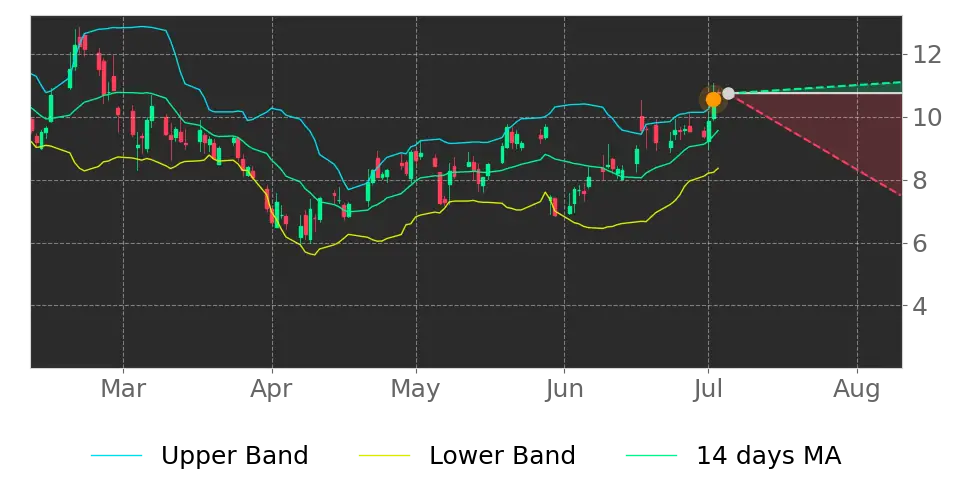The width and height of the screenshot is (972, 486).
Task: Click the 12 price axis label
Action: (927, 55)
